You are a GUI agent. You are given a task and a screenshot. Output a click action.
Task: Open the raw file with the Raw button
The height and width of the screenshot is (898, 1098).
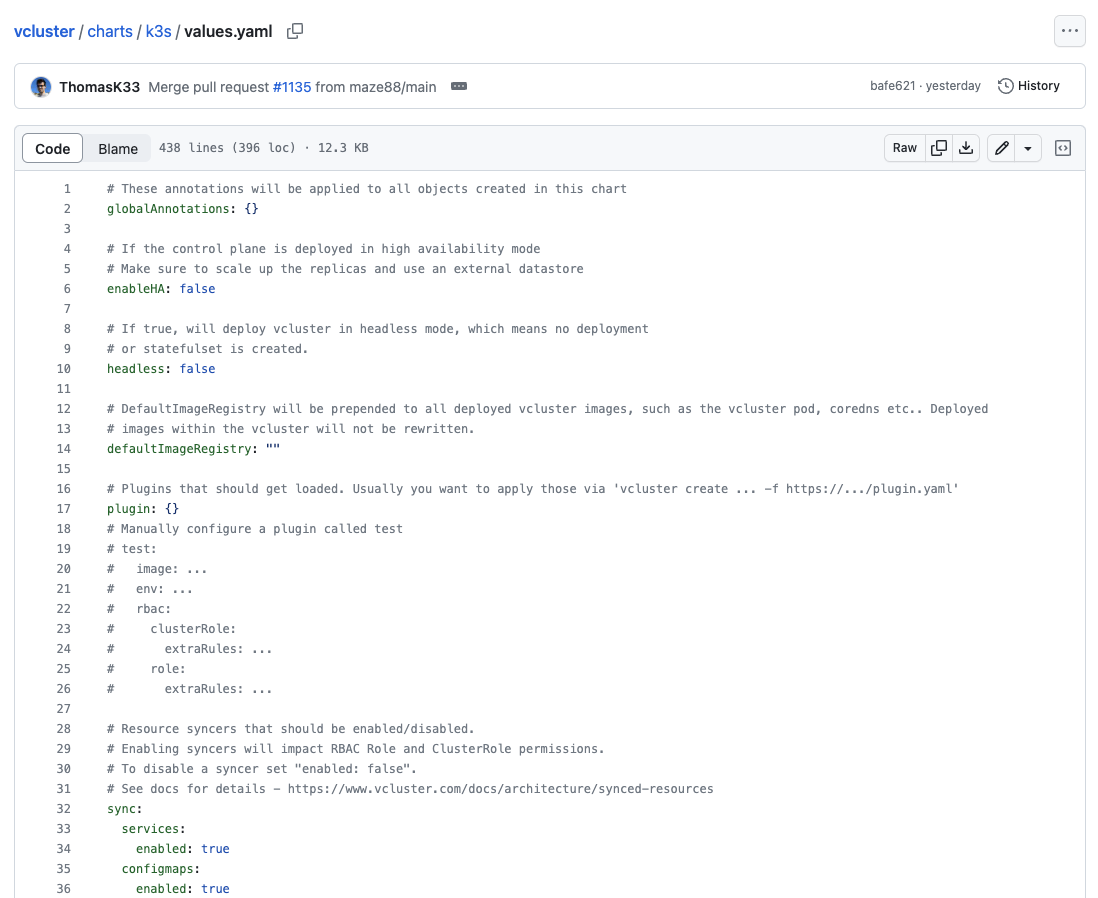[904, 147]
